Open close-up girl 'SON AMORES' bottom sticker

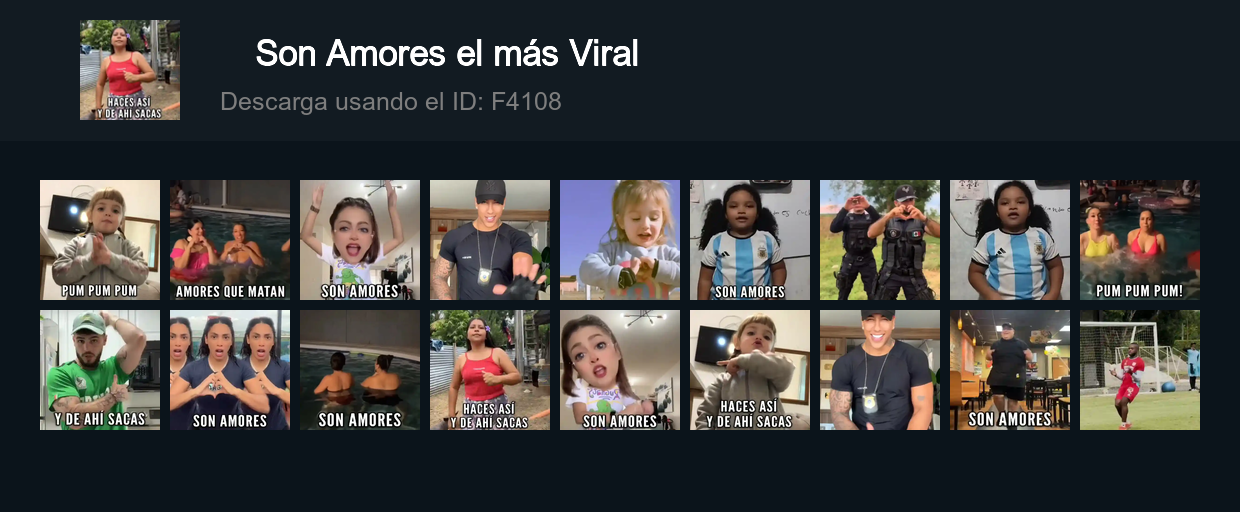coord(620,370)
